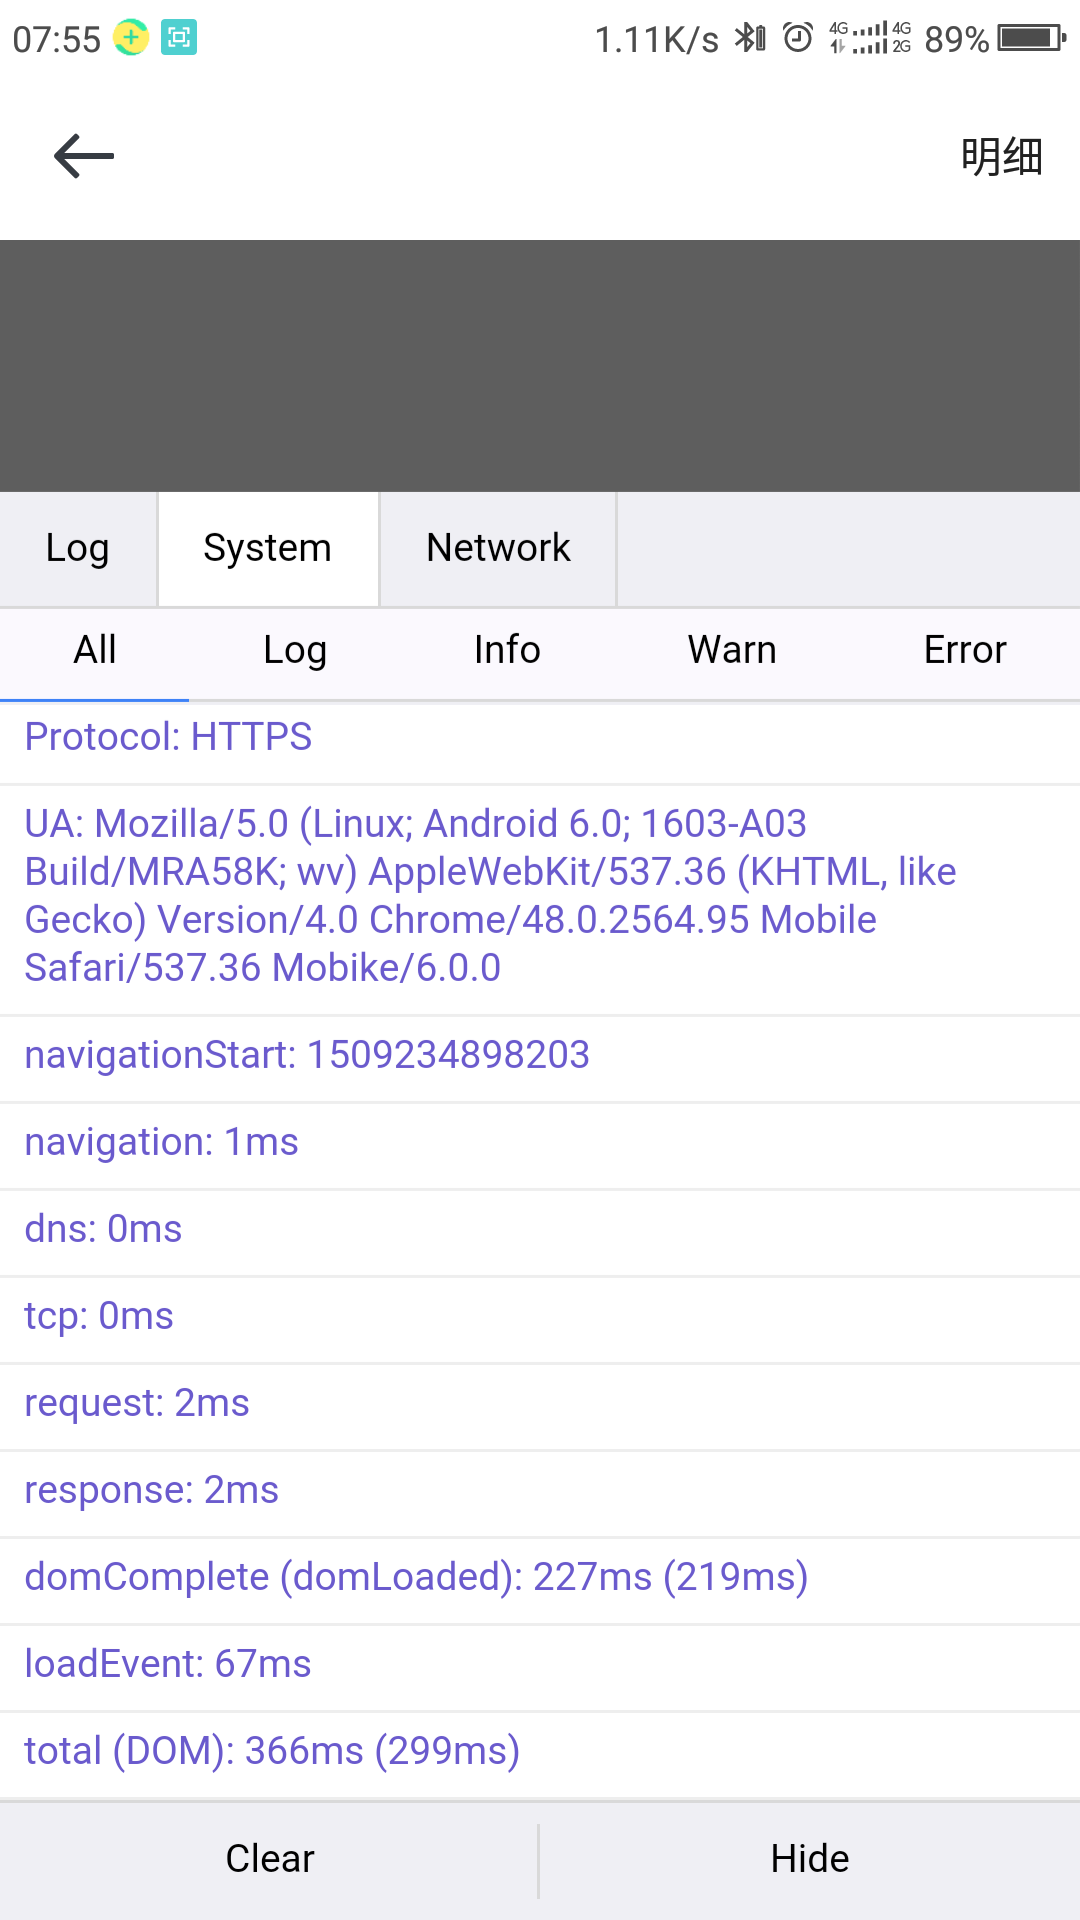The height and width of the screenshot is (1920, 1080).
Task: Filter entries by Warn level
Action: [x=732, y=651]
